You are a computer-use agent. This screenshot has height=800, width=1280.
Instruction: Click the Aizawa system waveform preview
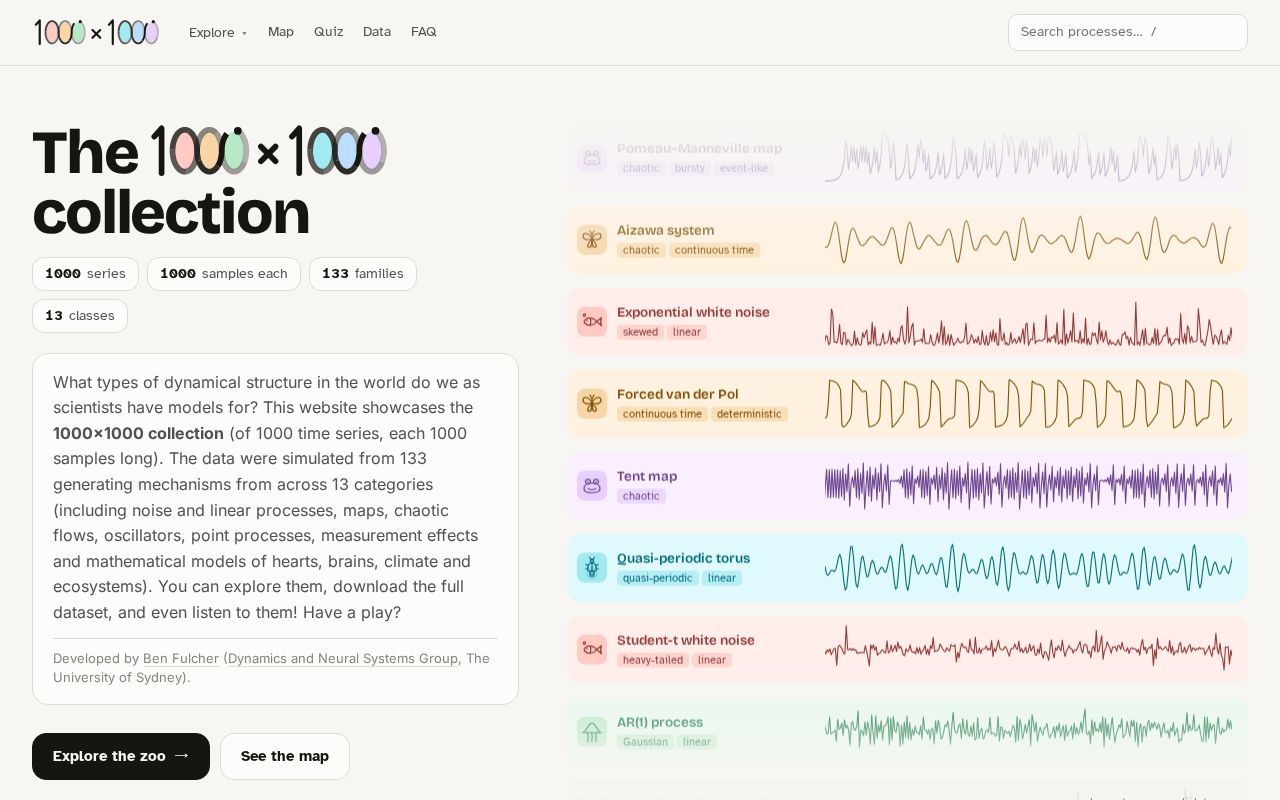[1028, 240]
